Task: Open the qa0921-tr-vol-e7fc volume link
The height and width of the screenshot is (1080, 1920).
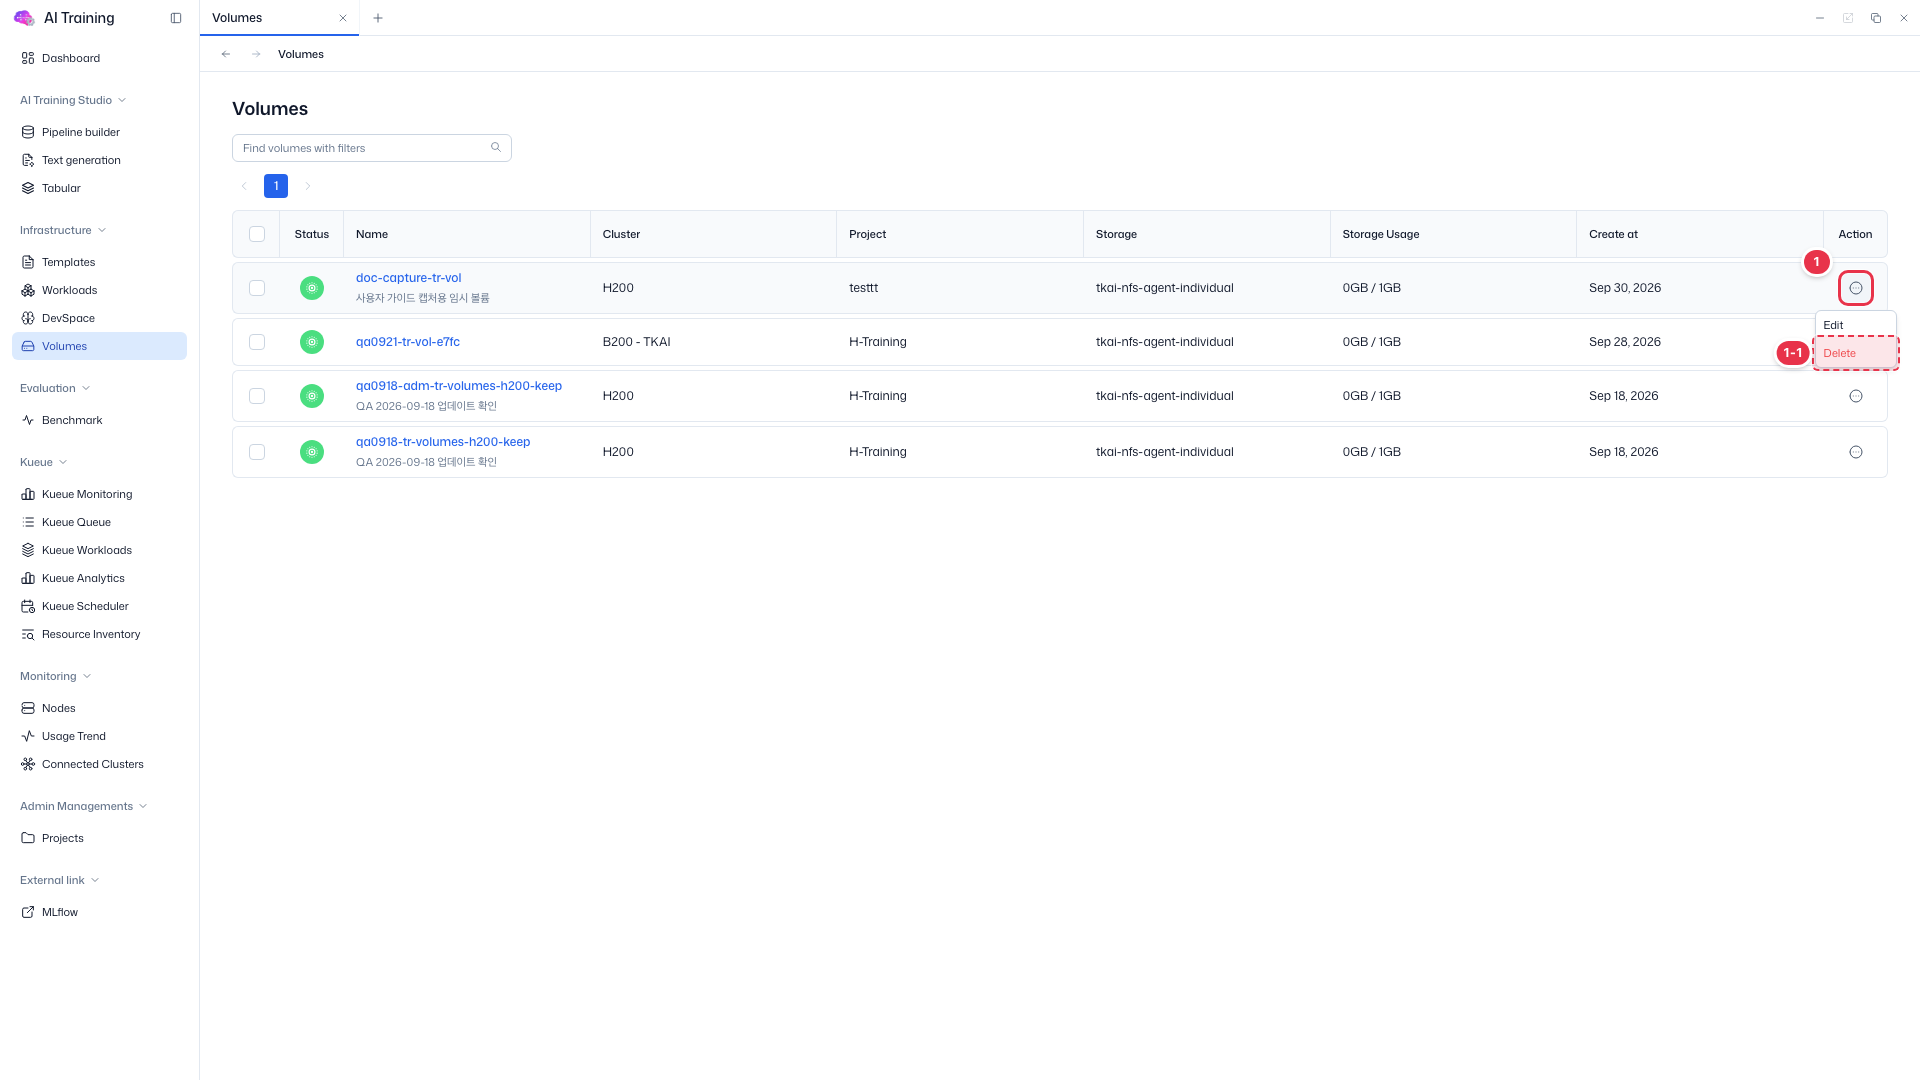Action: [x=408, y=342]
